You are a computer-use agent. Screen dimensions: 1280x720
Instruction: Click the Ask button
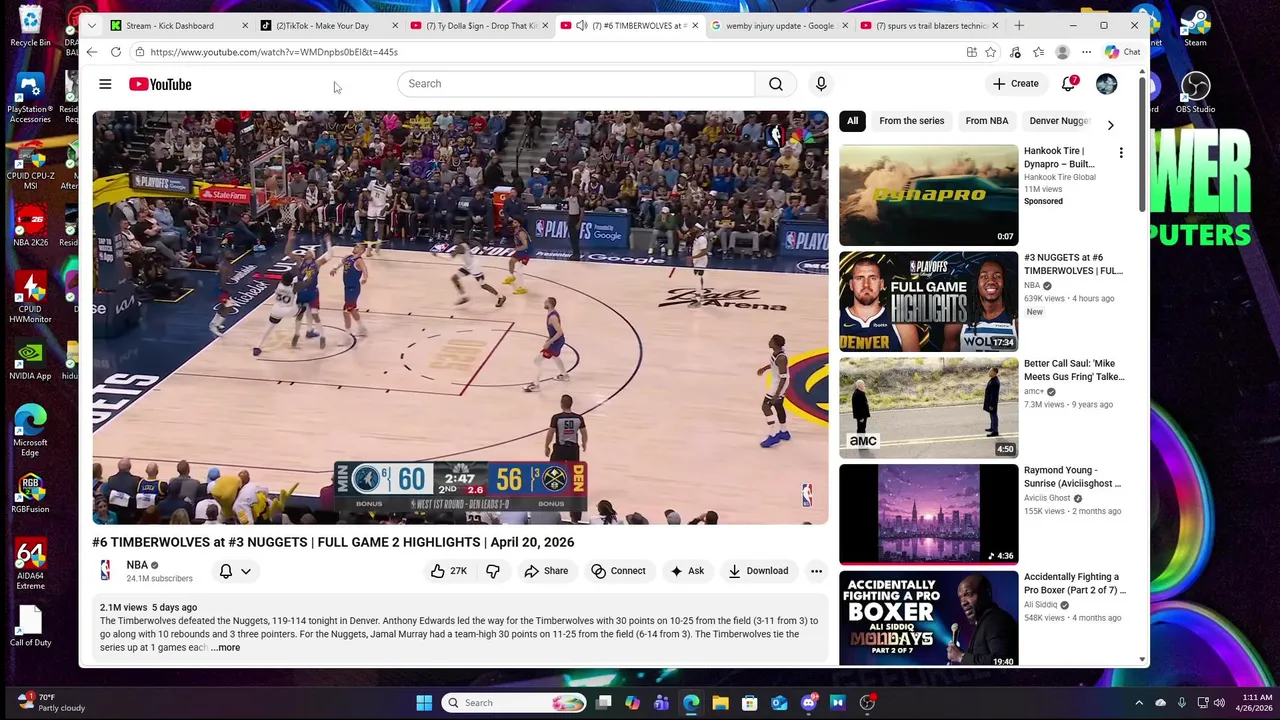[x=687, y=571]
